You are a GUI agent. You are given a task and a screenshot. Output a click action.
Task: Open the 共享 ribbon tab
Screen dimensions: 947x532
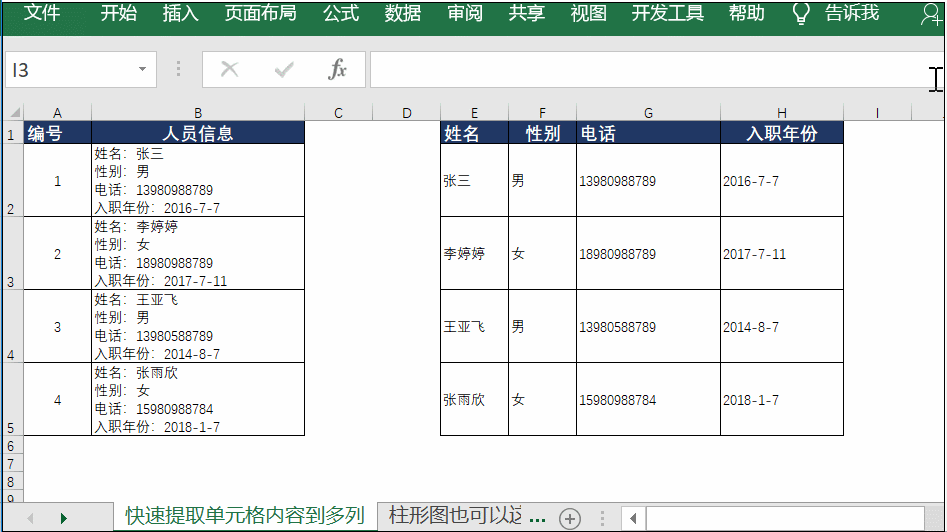[527, 13]
